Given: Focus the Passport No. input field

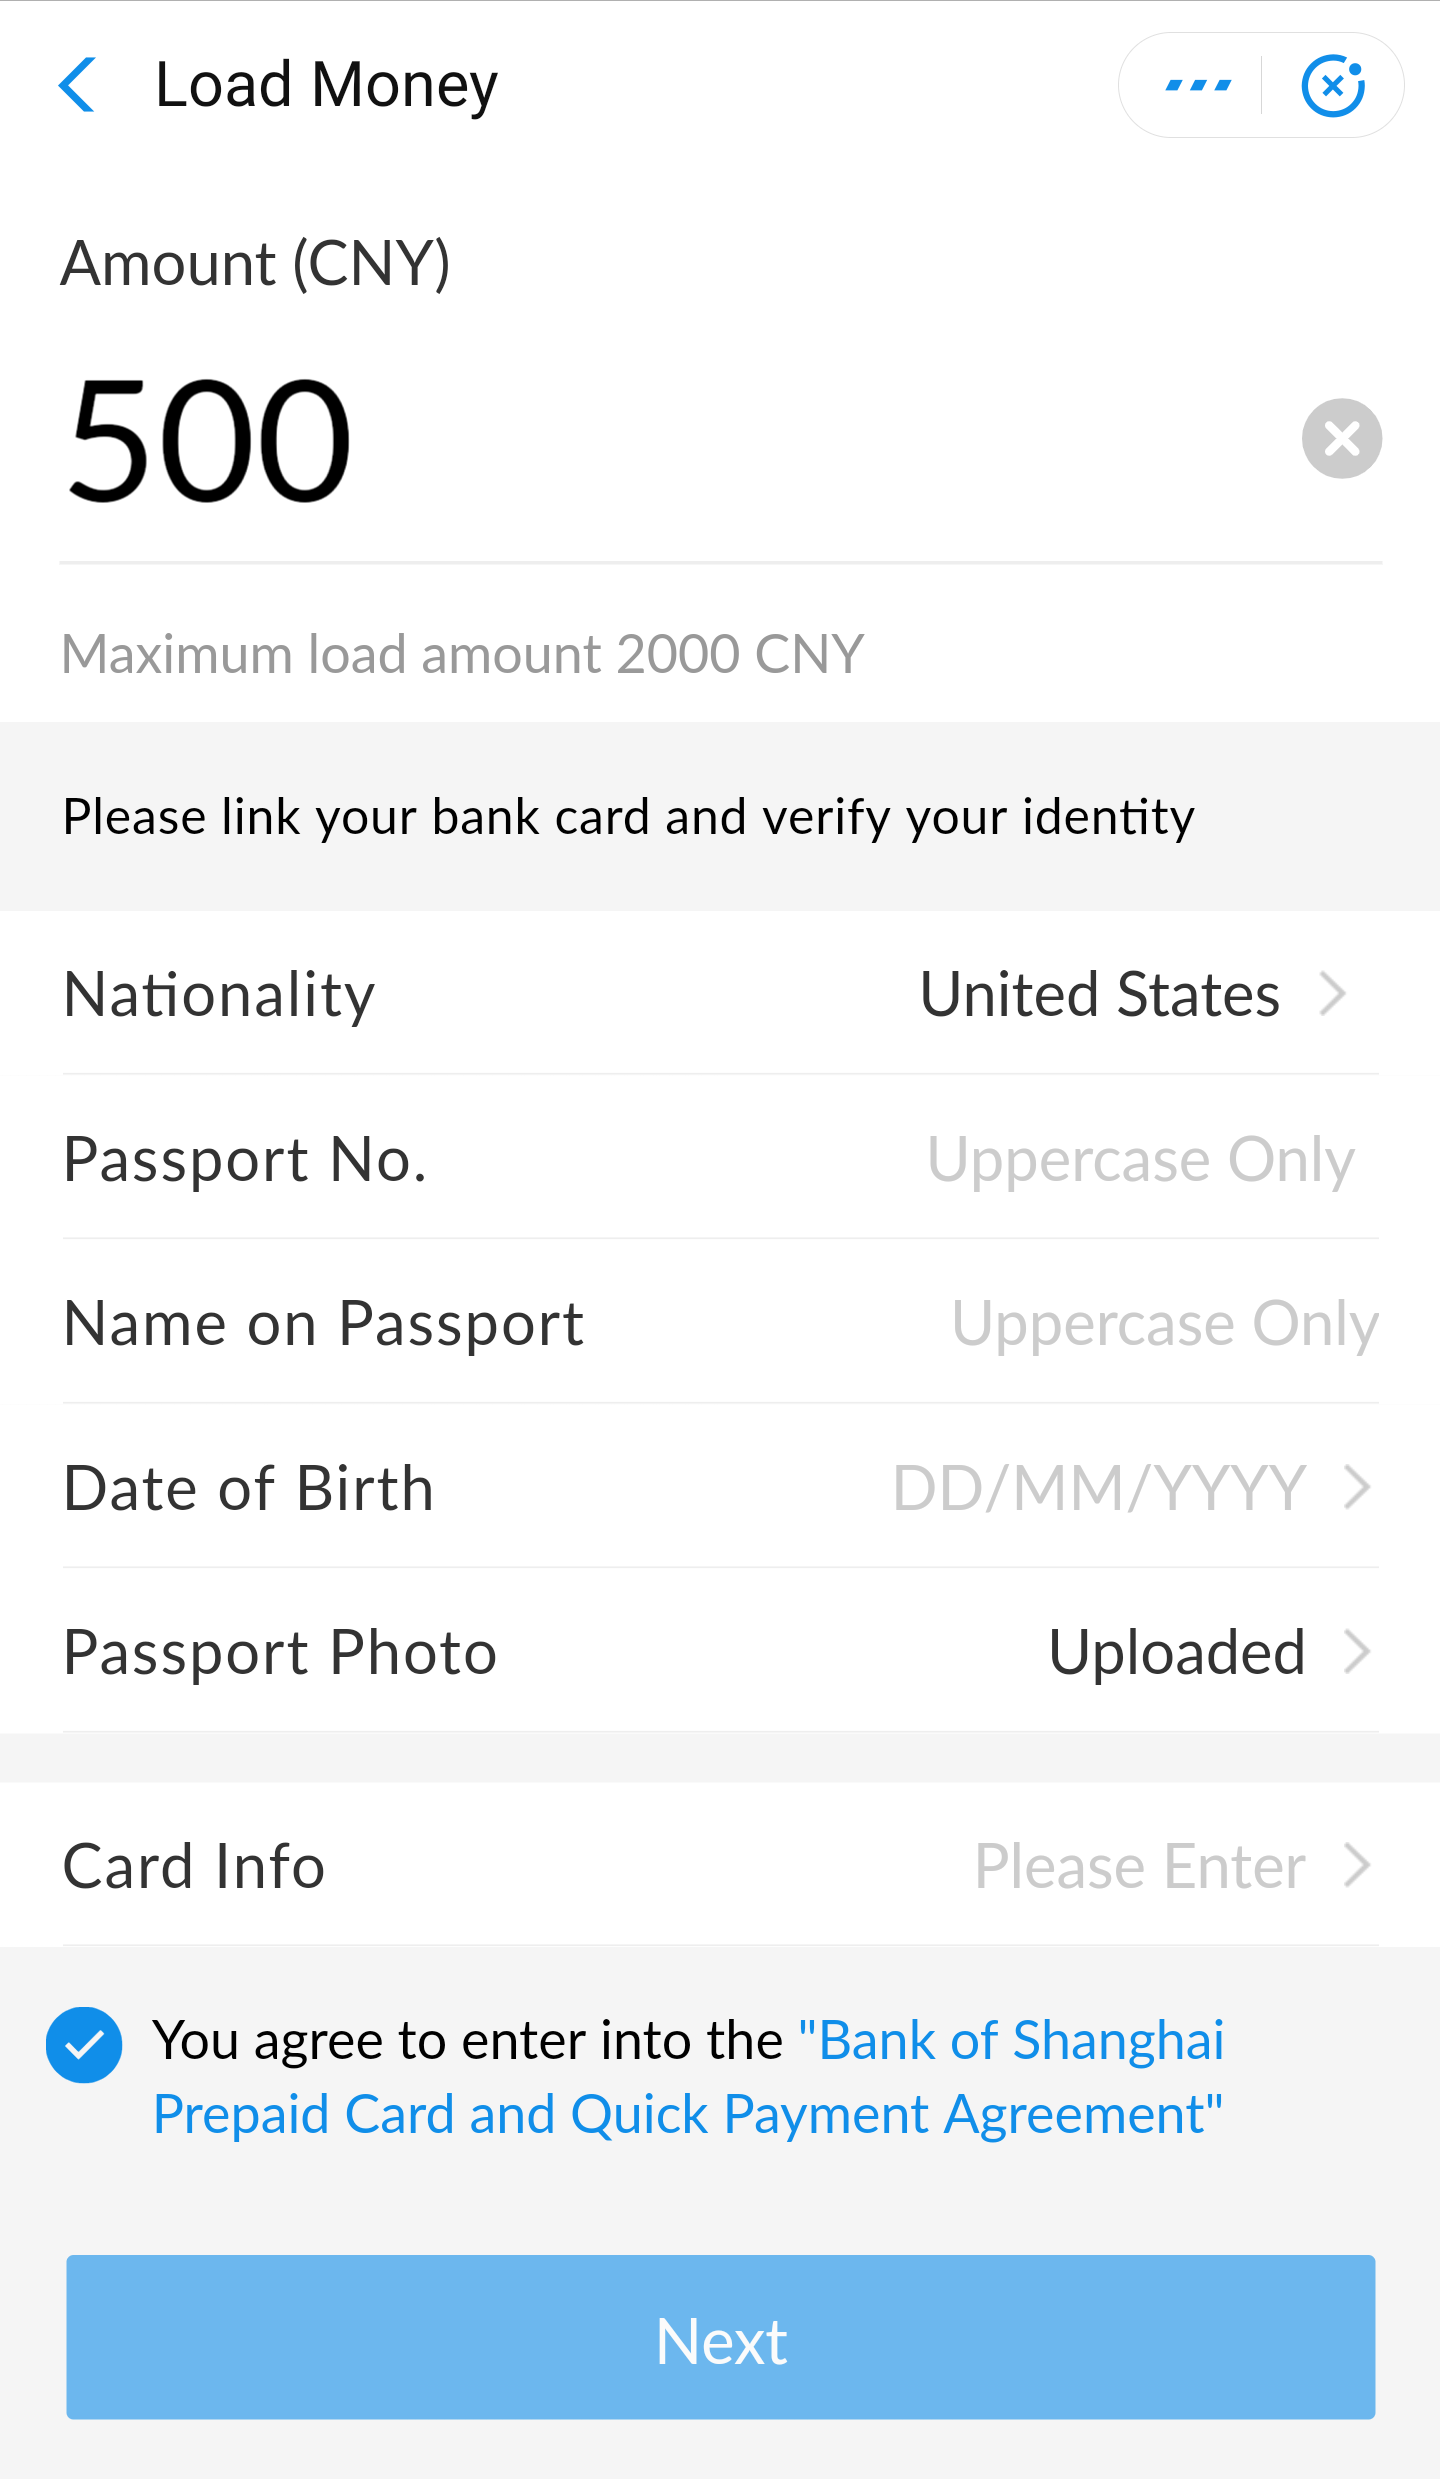Looking at the screenshot, I should tap(1140, 1159).
